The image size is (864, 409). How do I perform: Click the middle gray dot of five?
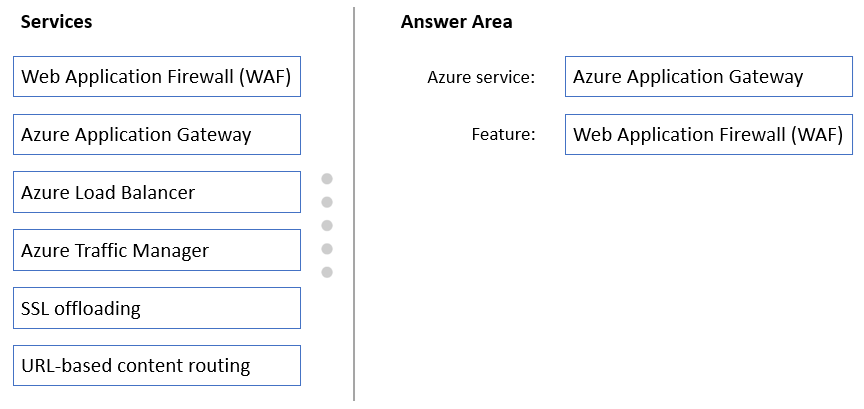(x=327, y=225)
